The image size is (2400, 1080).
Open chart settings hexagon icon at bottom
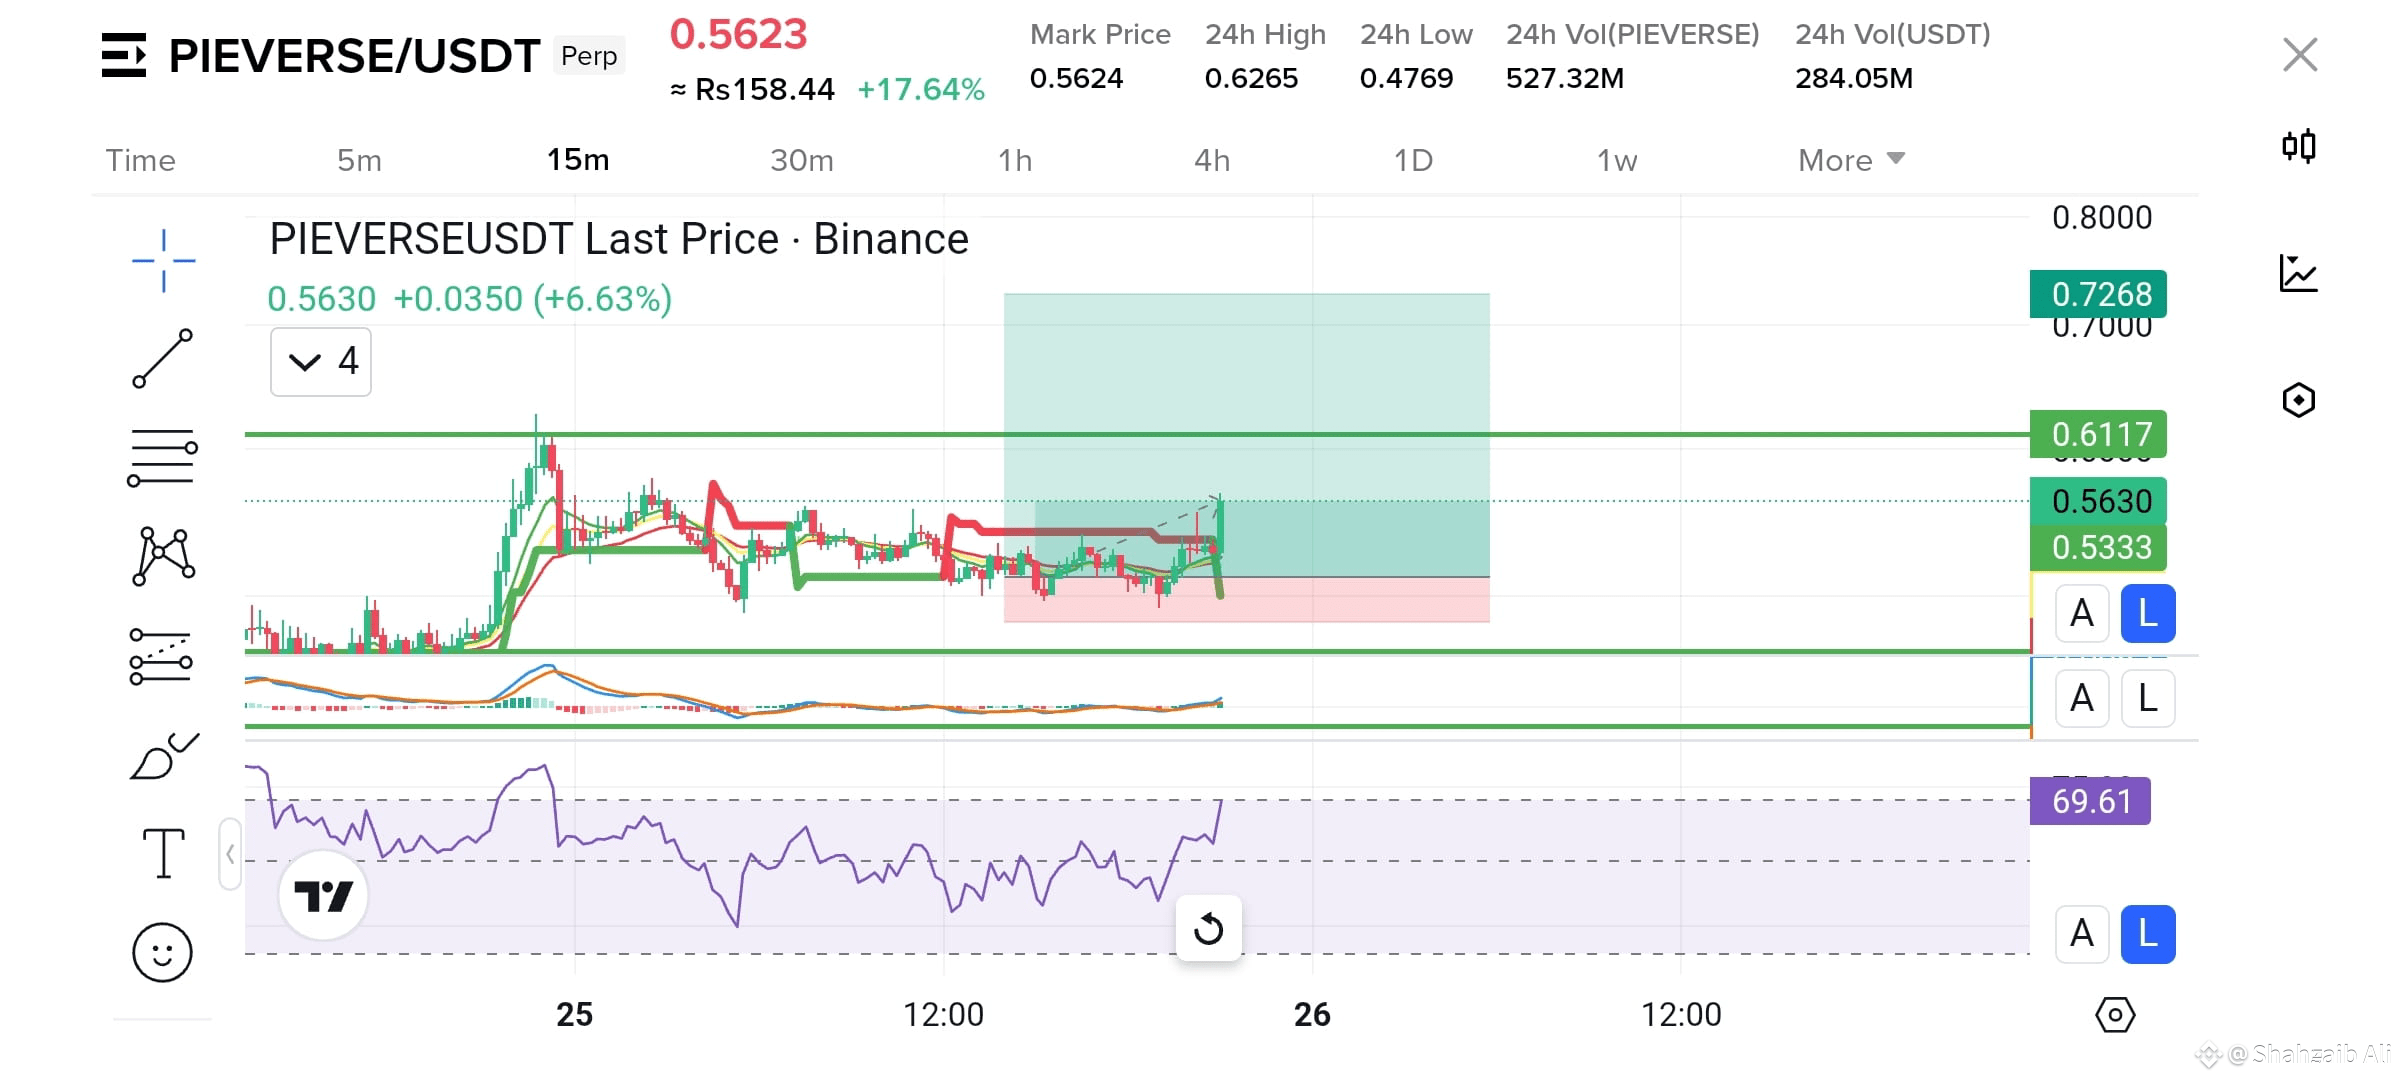pos(2115,1016)
